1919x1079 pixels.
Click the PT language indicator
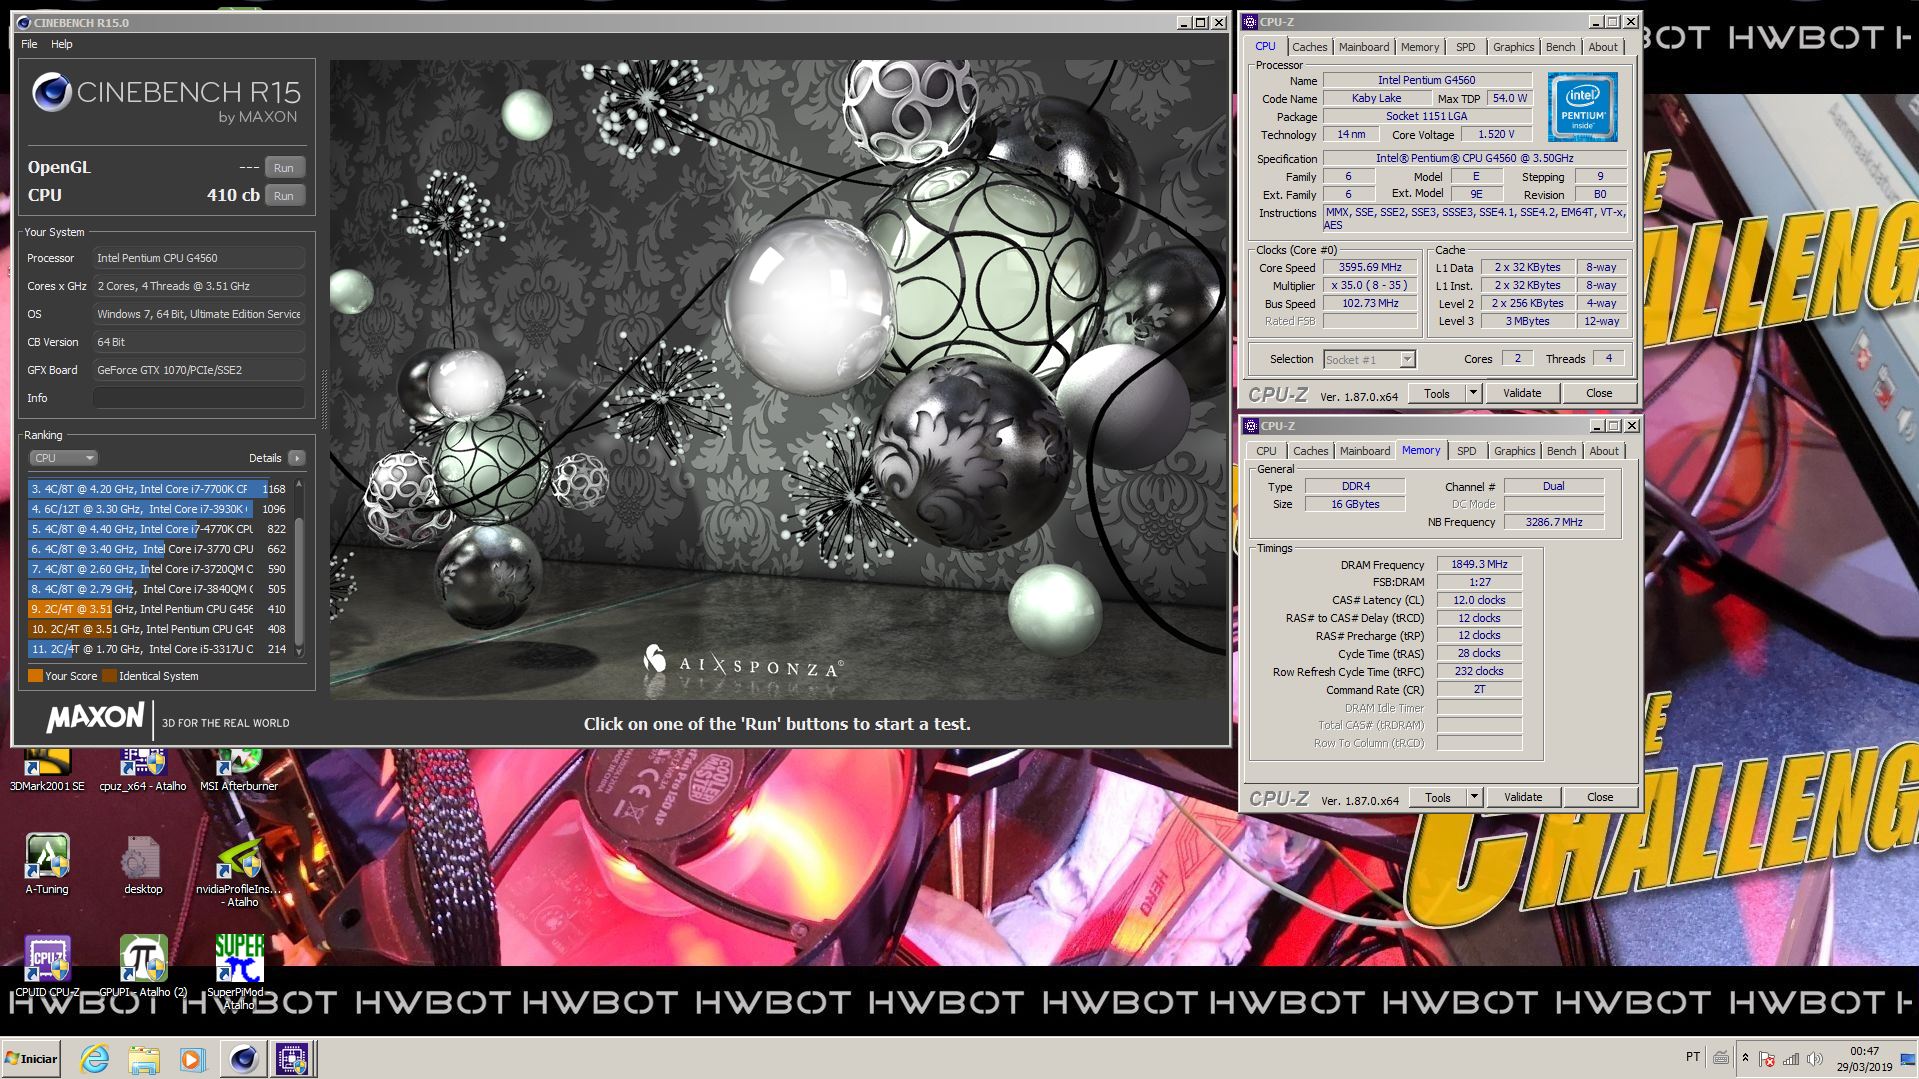click(1692, 1057)
